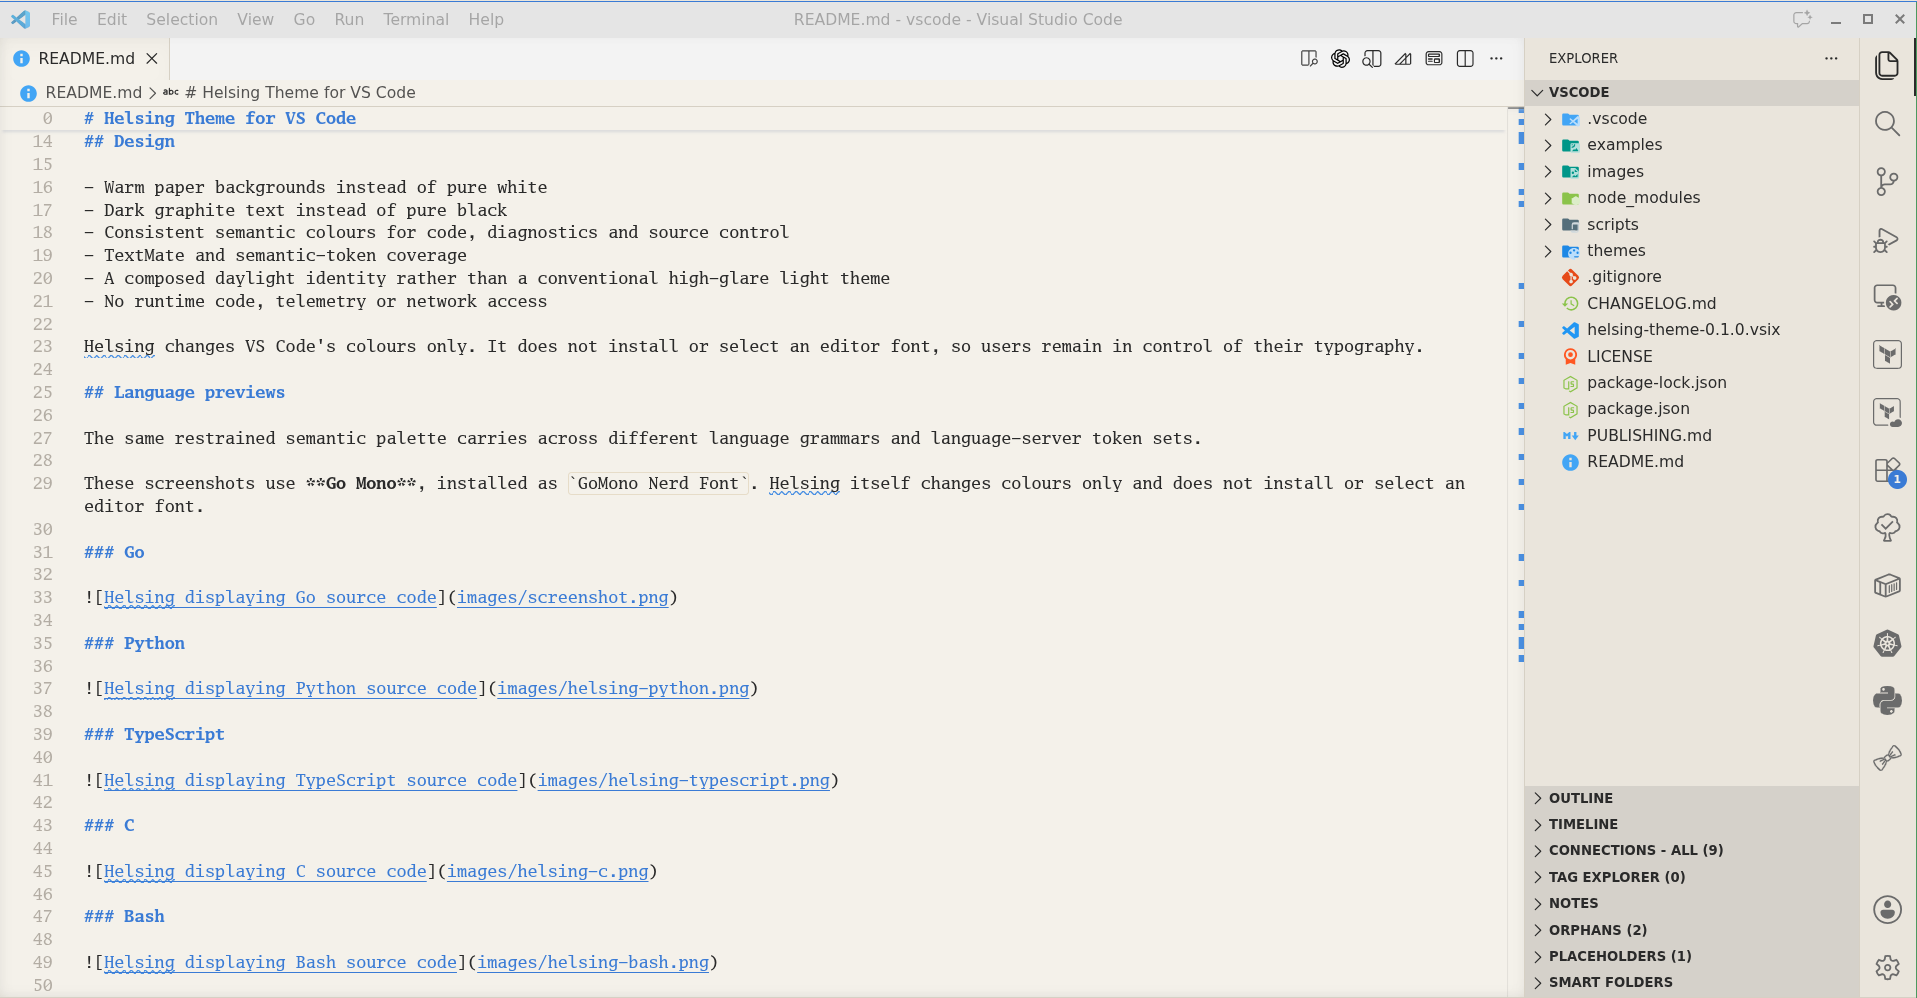
Task: Follow the images/helsing-python.png link
Action: (x=623, y=688)
